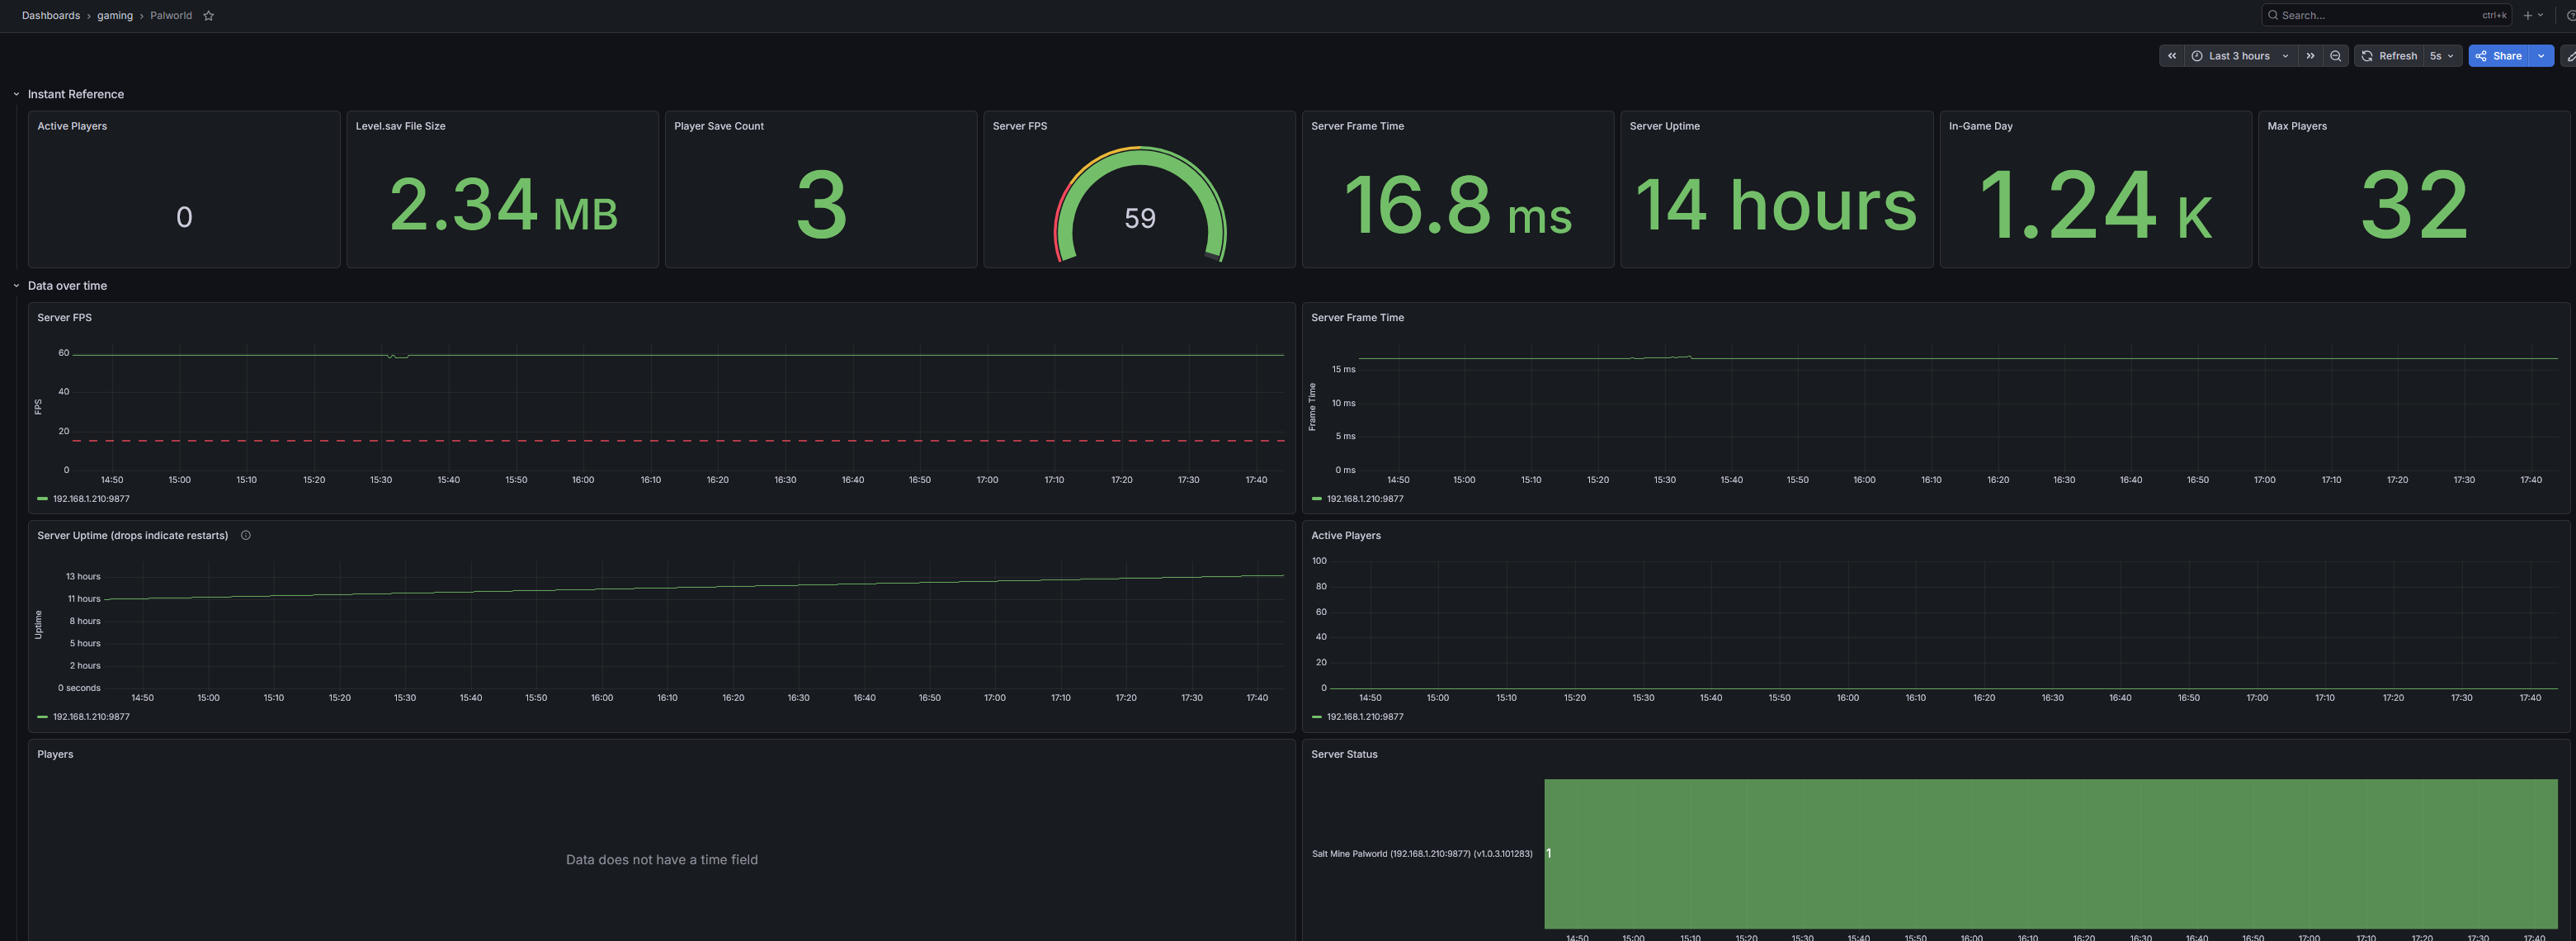Collapse the Data over time row
The width and height of the screenshot is (2576, 941).
(16, 286)
